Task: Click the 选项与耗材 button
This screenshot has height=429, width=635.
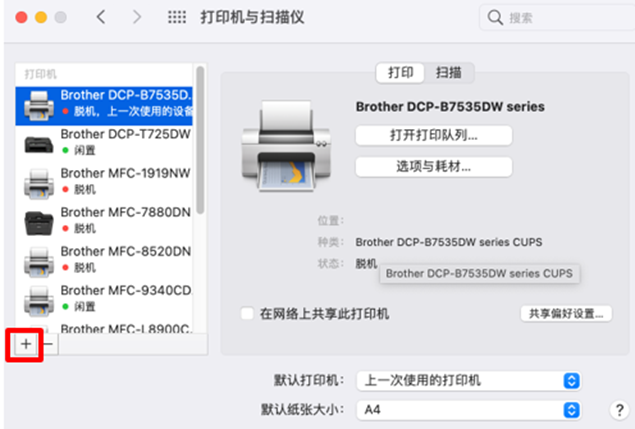Action: [x=434, y=166]
